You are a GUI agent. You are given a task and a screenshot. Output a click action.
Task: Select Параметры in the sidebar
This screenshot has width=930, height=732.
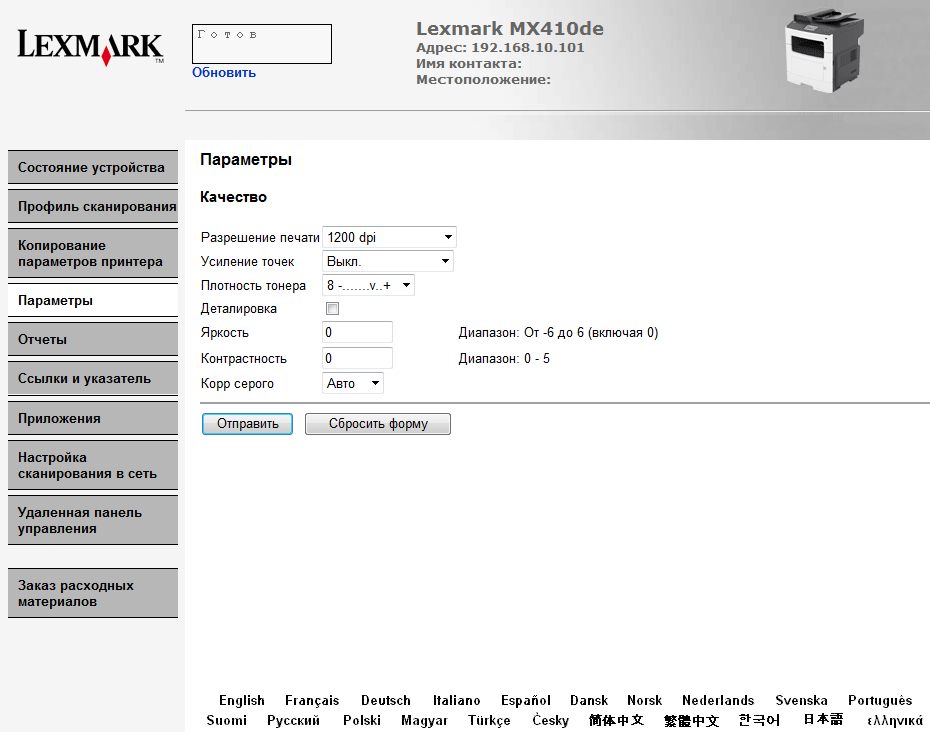93,300
